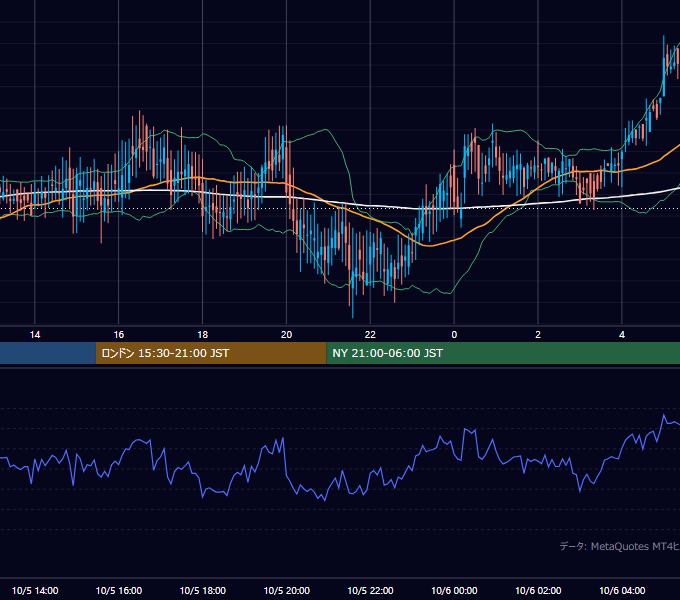The height and width of the screenshot is (600, 680).
Task: Click the hour label 4 on time axis
Action: pyautogui.click(x=622, y=335)
